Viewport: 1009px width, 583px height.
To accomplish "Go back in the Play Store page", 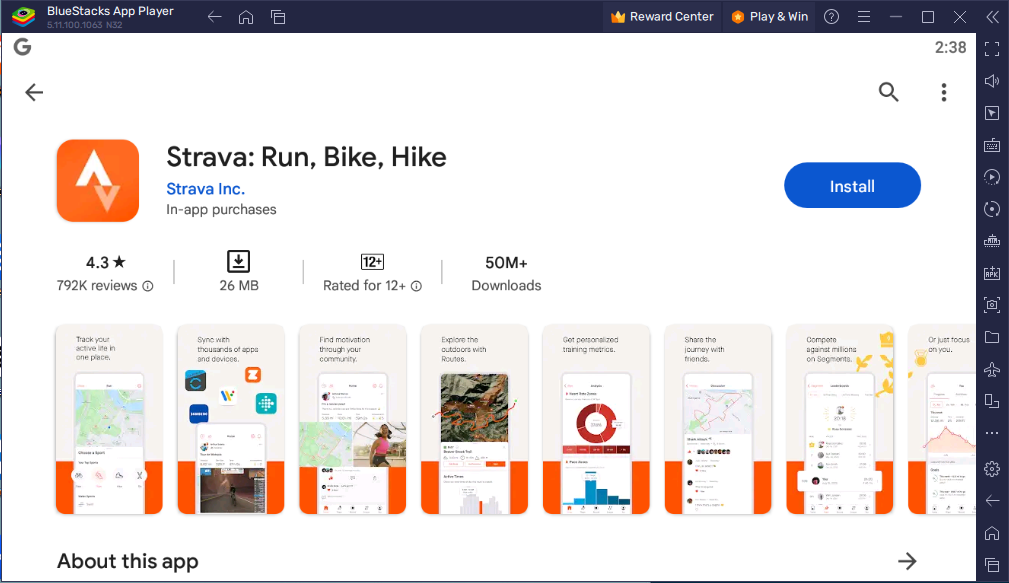I will click(34, 93).
